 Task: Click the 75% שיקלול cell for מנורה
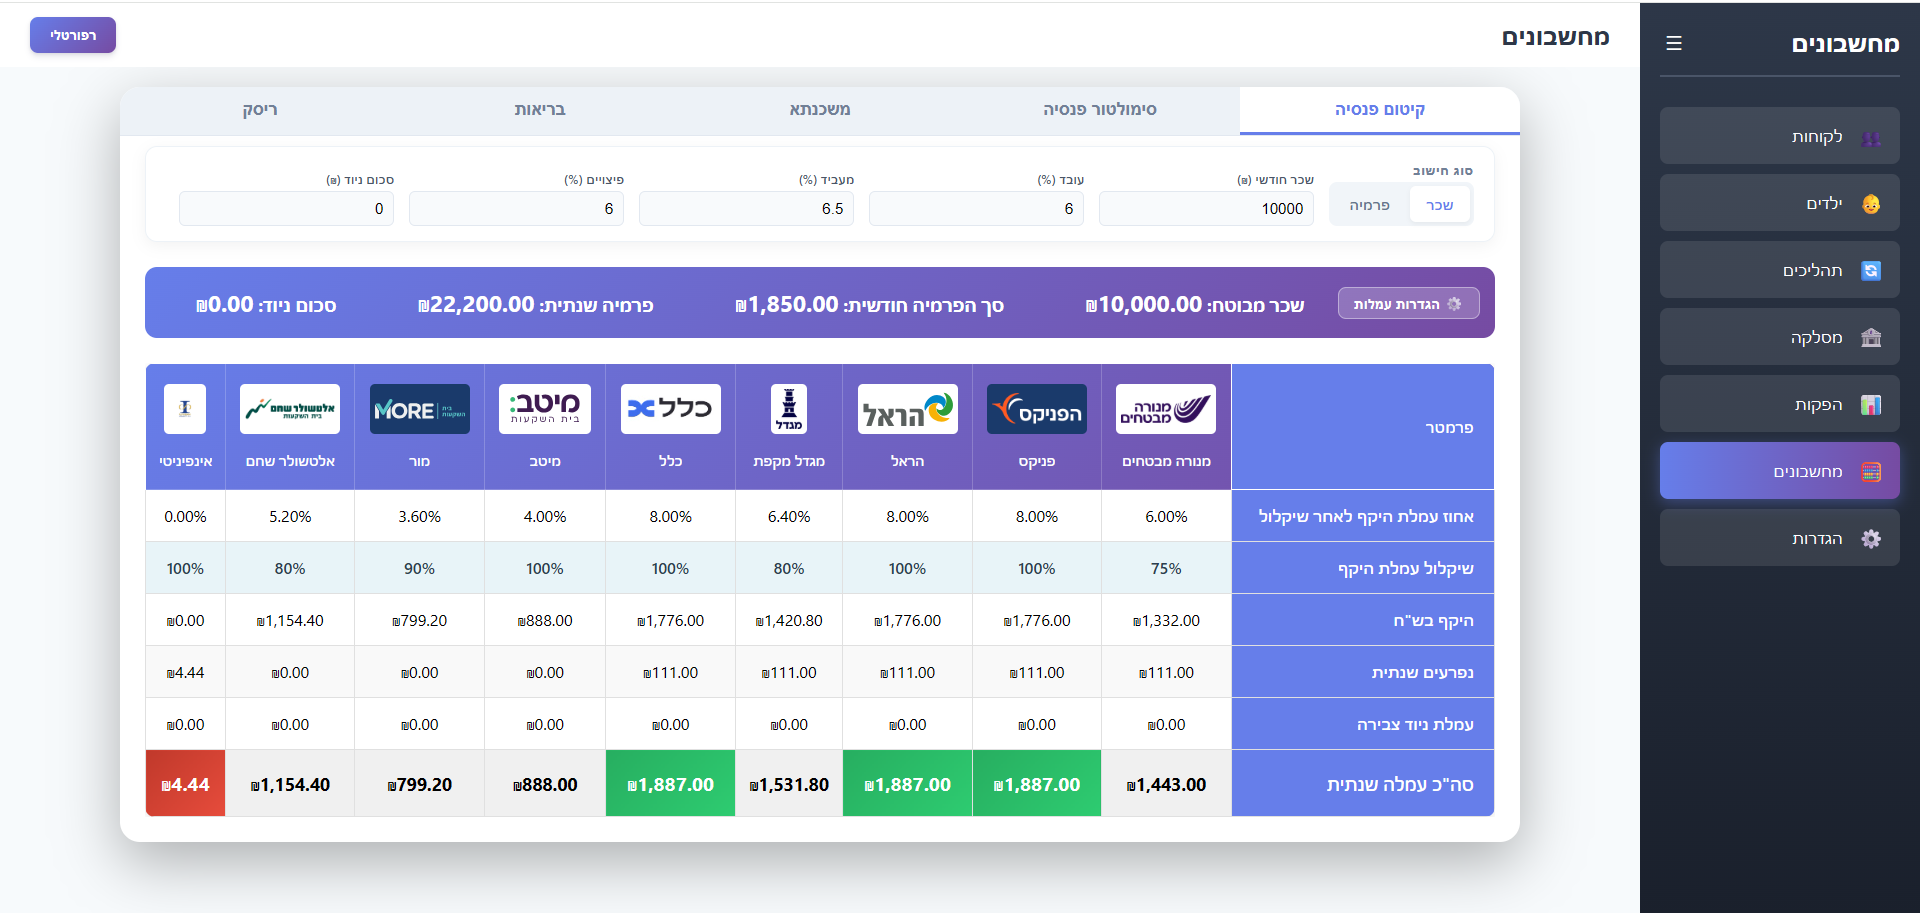tap(1166, 568)
